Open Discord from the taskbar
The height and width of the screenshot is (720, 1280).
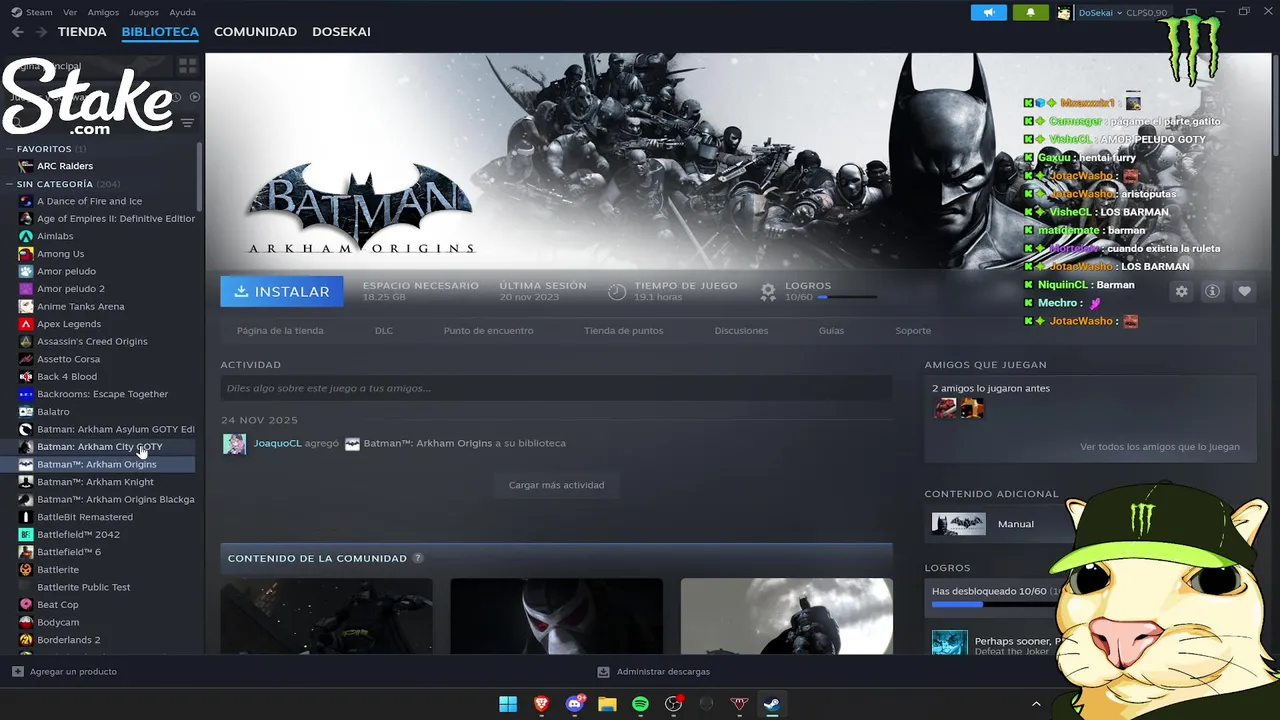click(x=574, y=704)
